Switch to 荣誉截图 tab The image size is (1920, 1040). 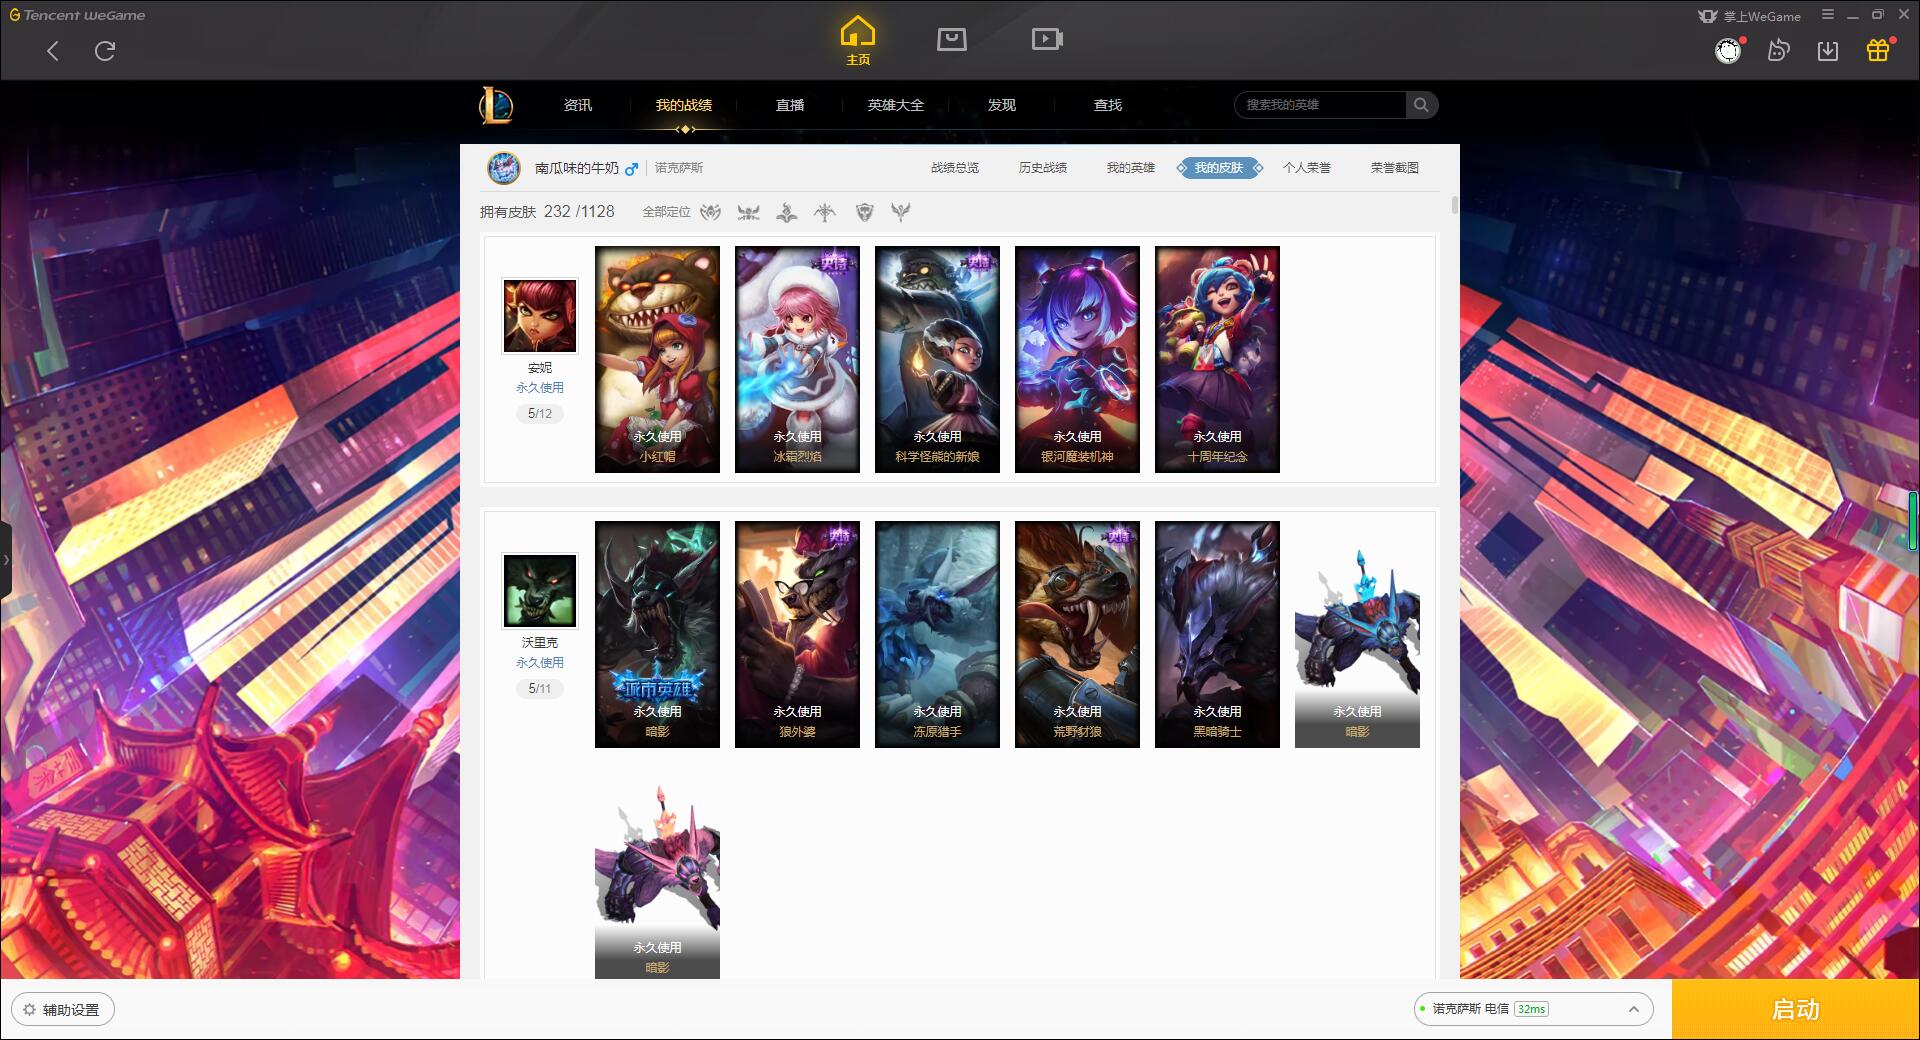[1395, 168]
